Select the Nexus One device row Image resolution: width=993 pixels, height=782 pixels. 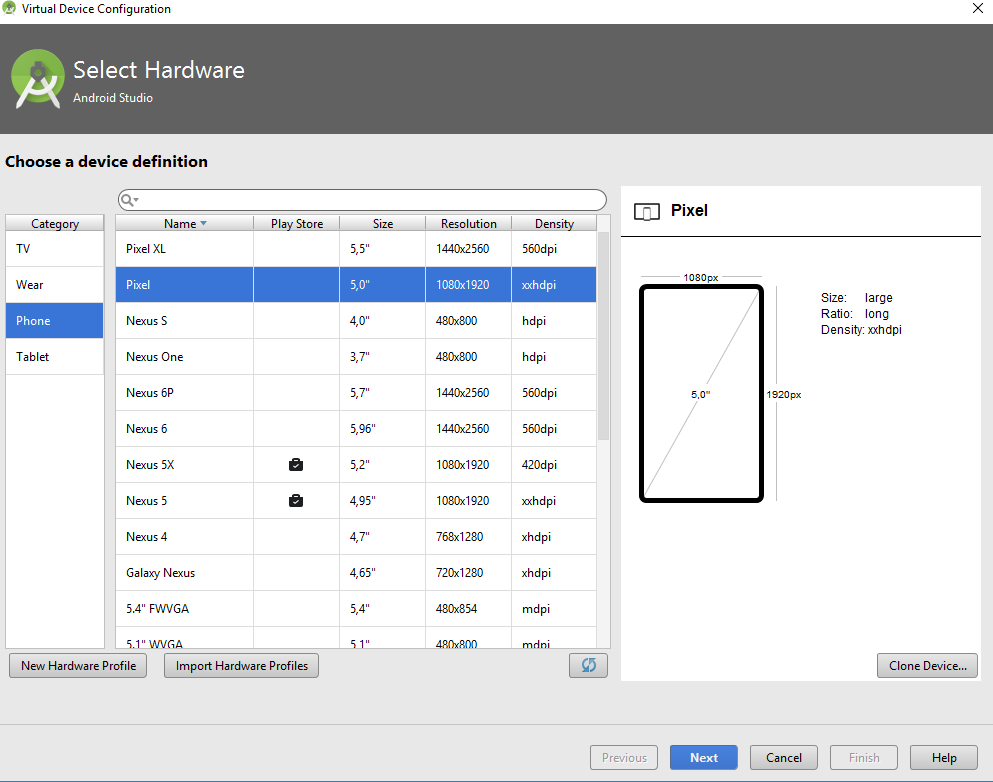tap(356, 356)
